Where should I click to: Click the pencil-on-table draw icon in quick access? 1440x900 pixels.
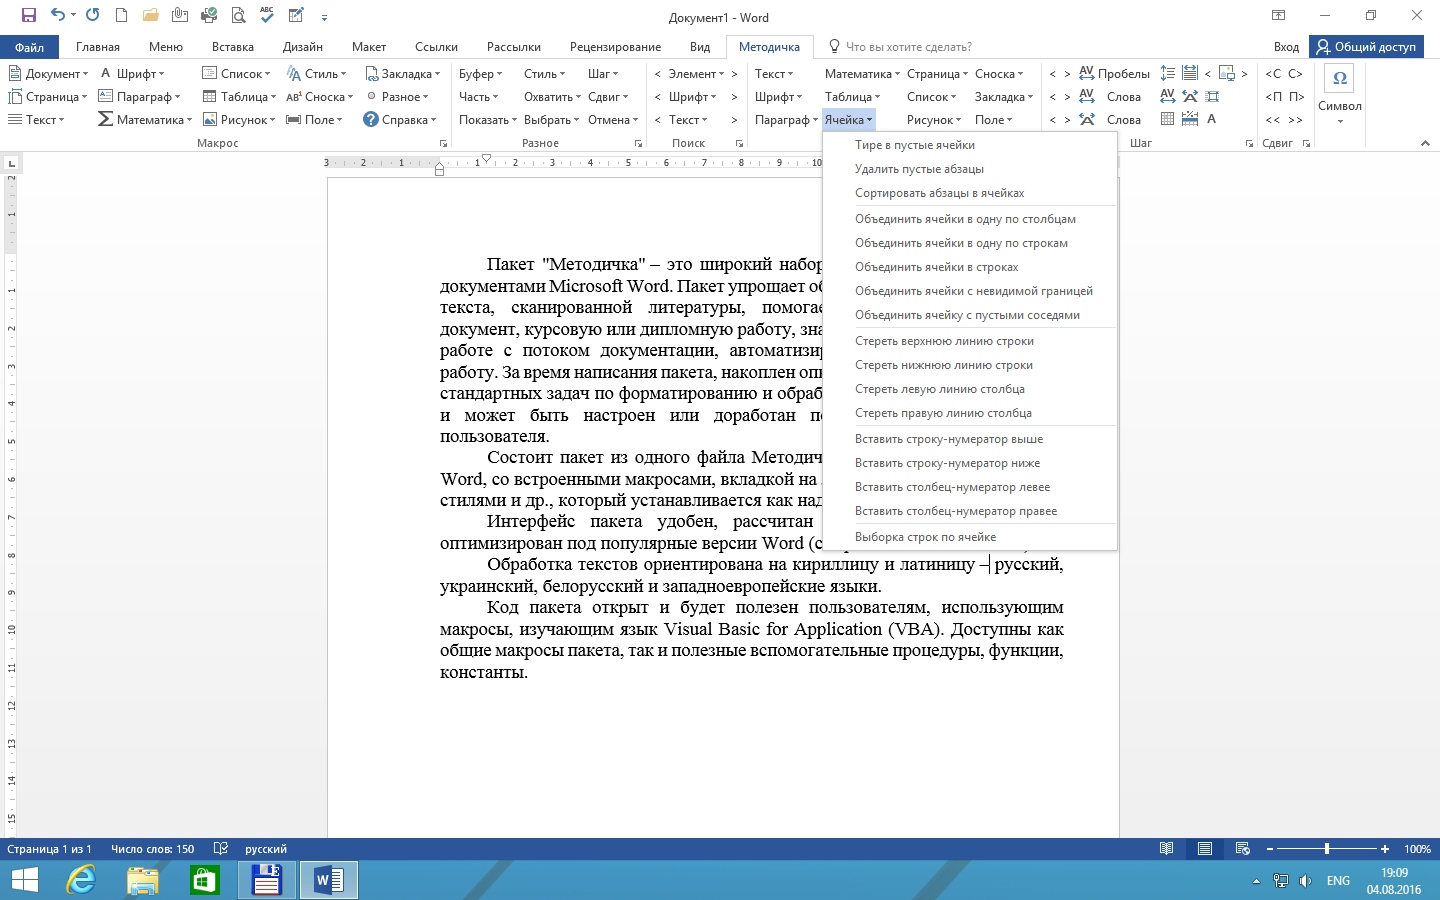pyautogui.click(x=296, y=16)
